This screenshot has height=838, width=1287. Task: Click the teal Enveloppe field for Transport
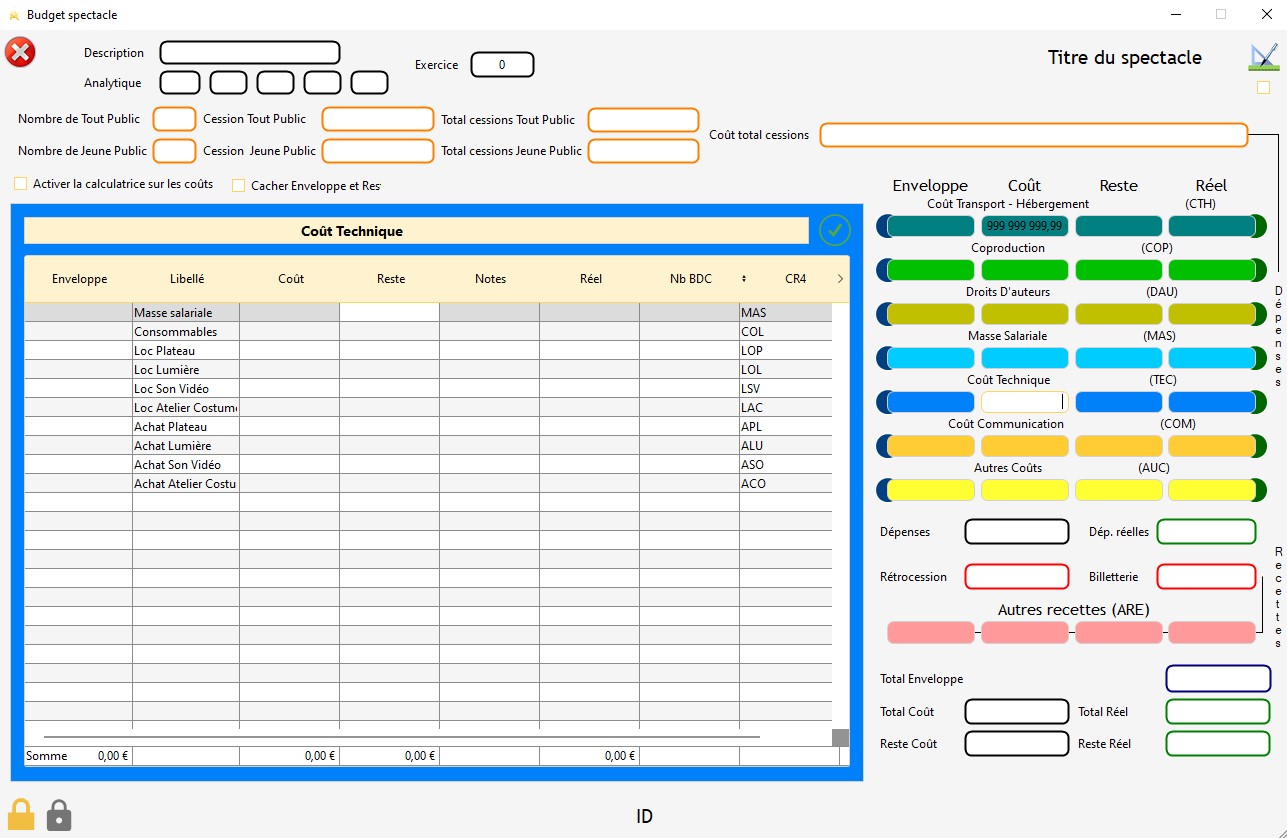pos(930,226)
